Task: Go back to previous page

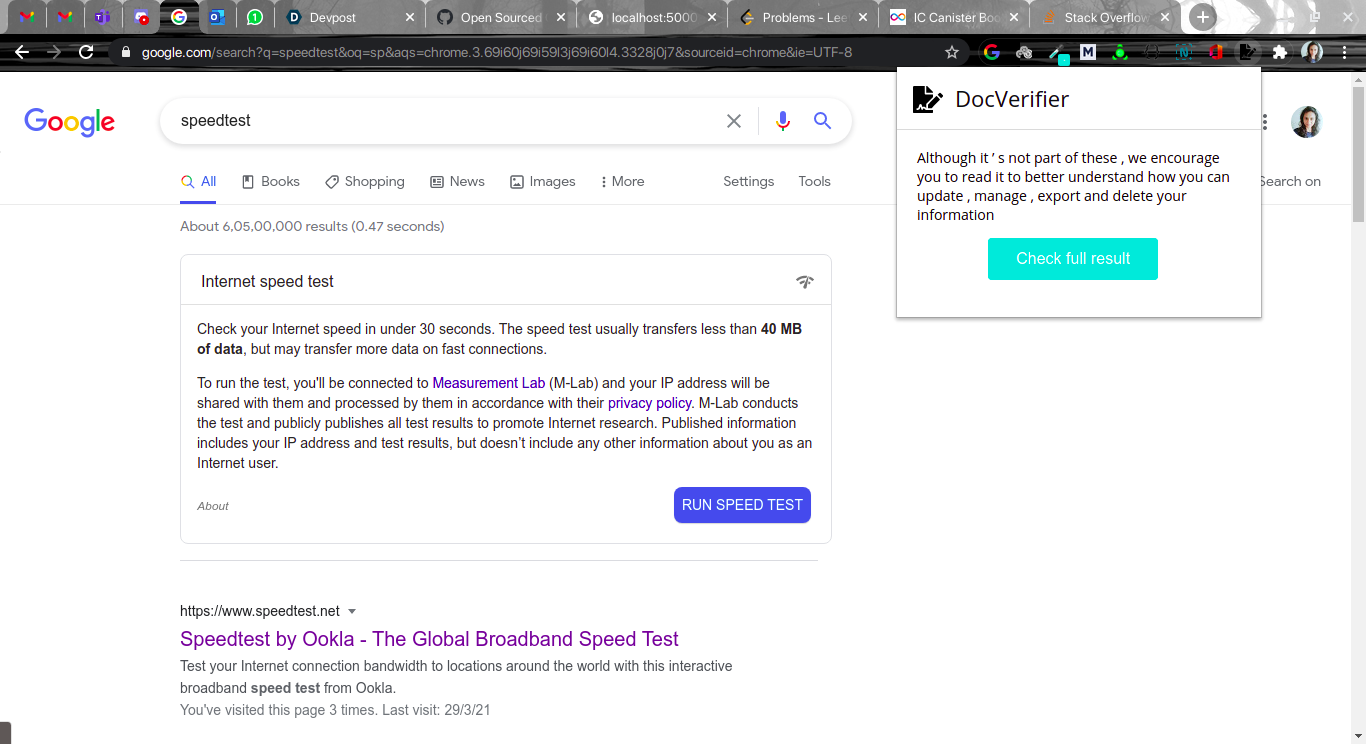Action: 22,52
